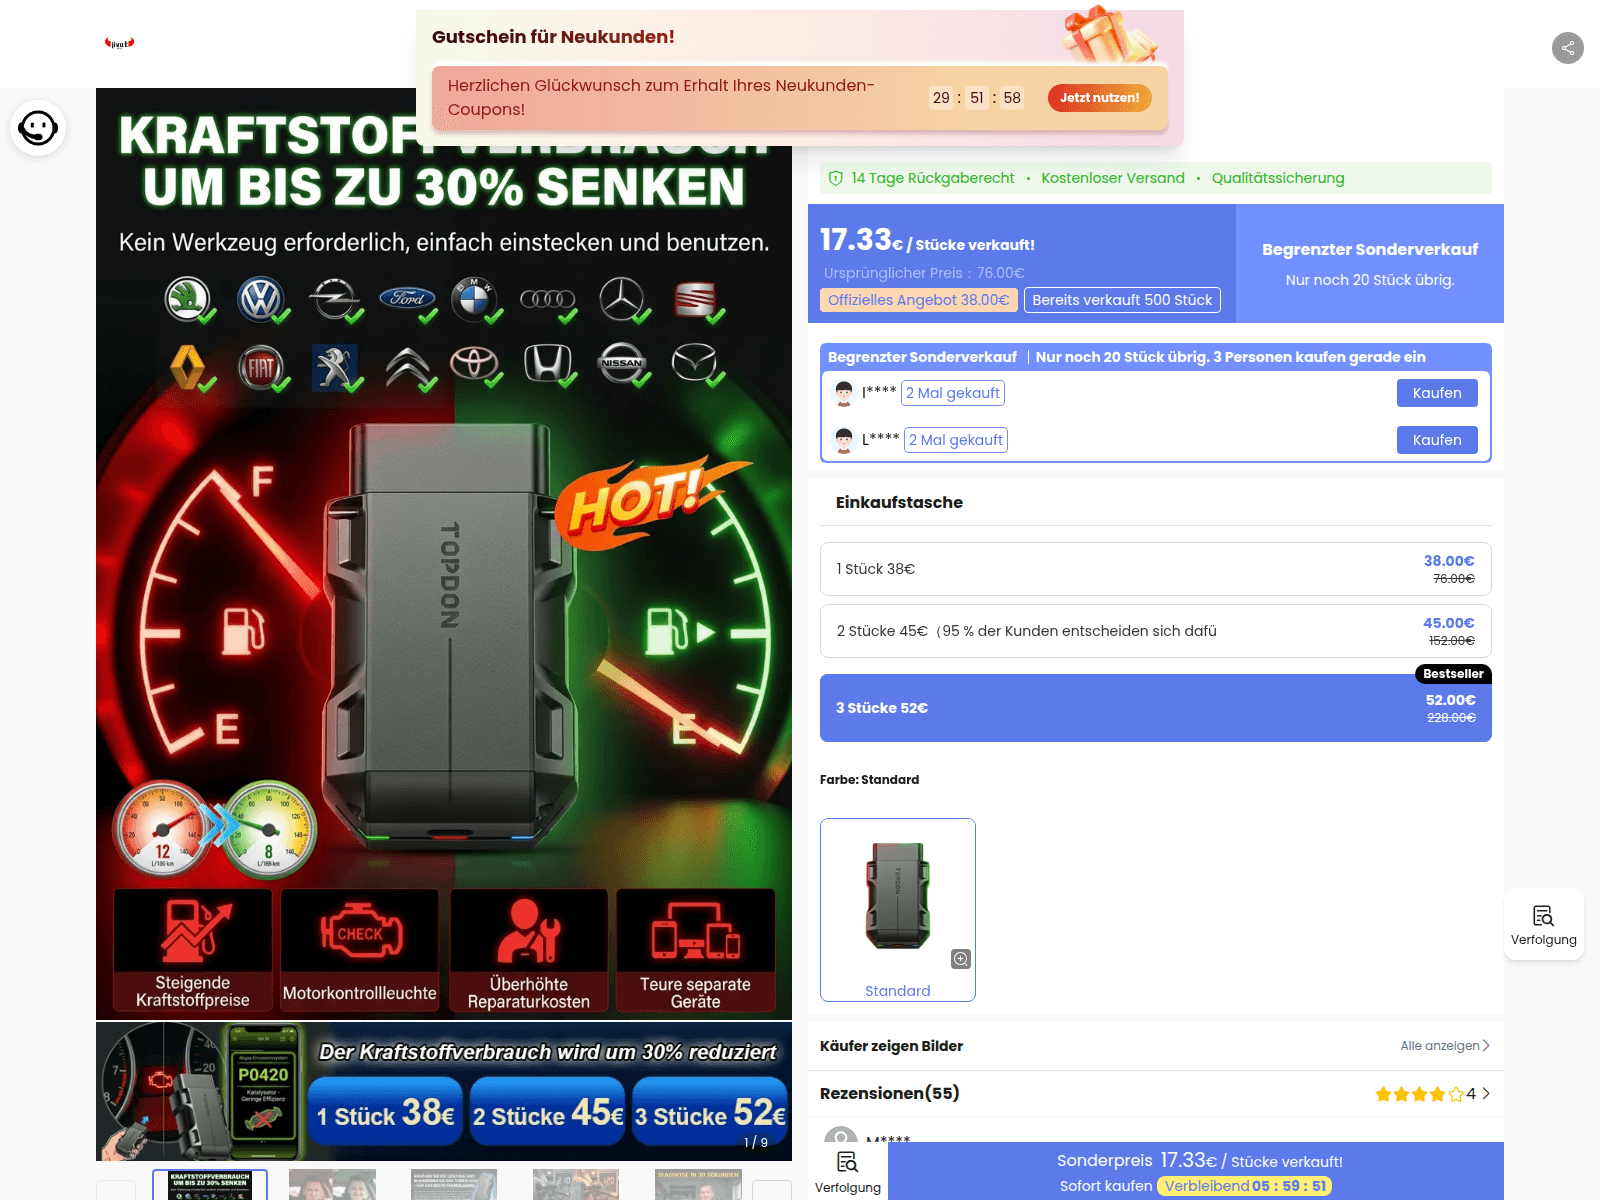Click the Einkaufstasche heading
Viewport: 1600px width, 1200px height.
click(899, 502)
